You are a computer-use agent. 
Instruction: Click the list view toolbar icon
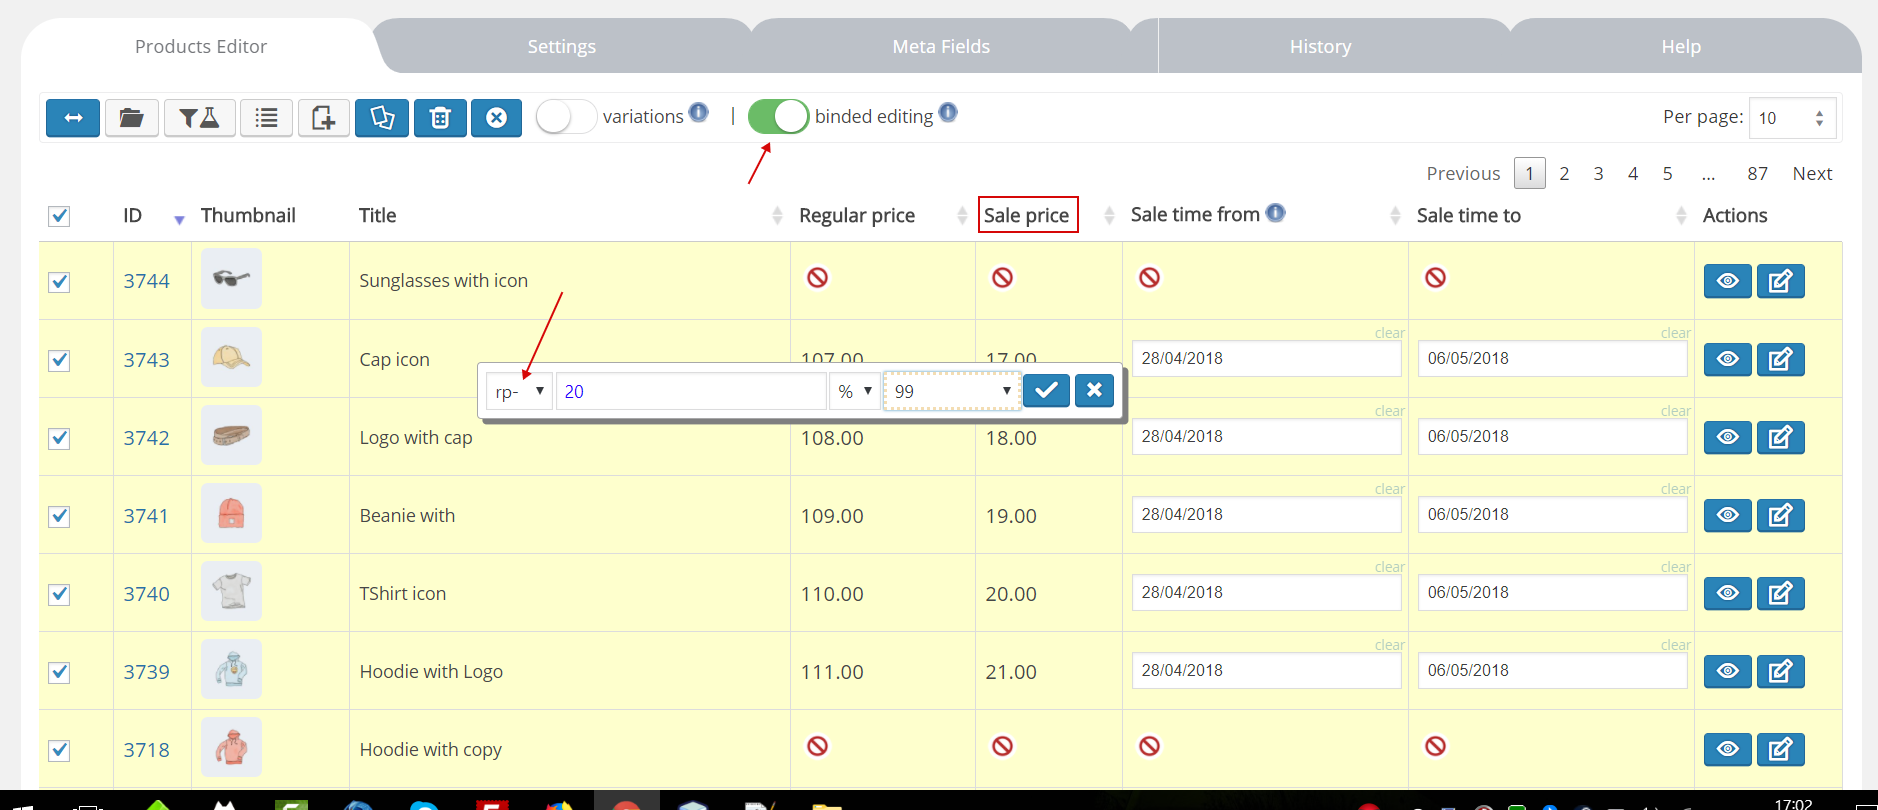pos(266,118)
